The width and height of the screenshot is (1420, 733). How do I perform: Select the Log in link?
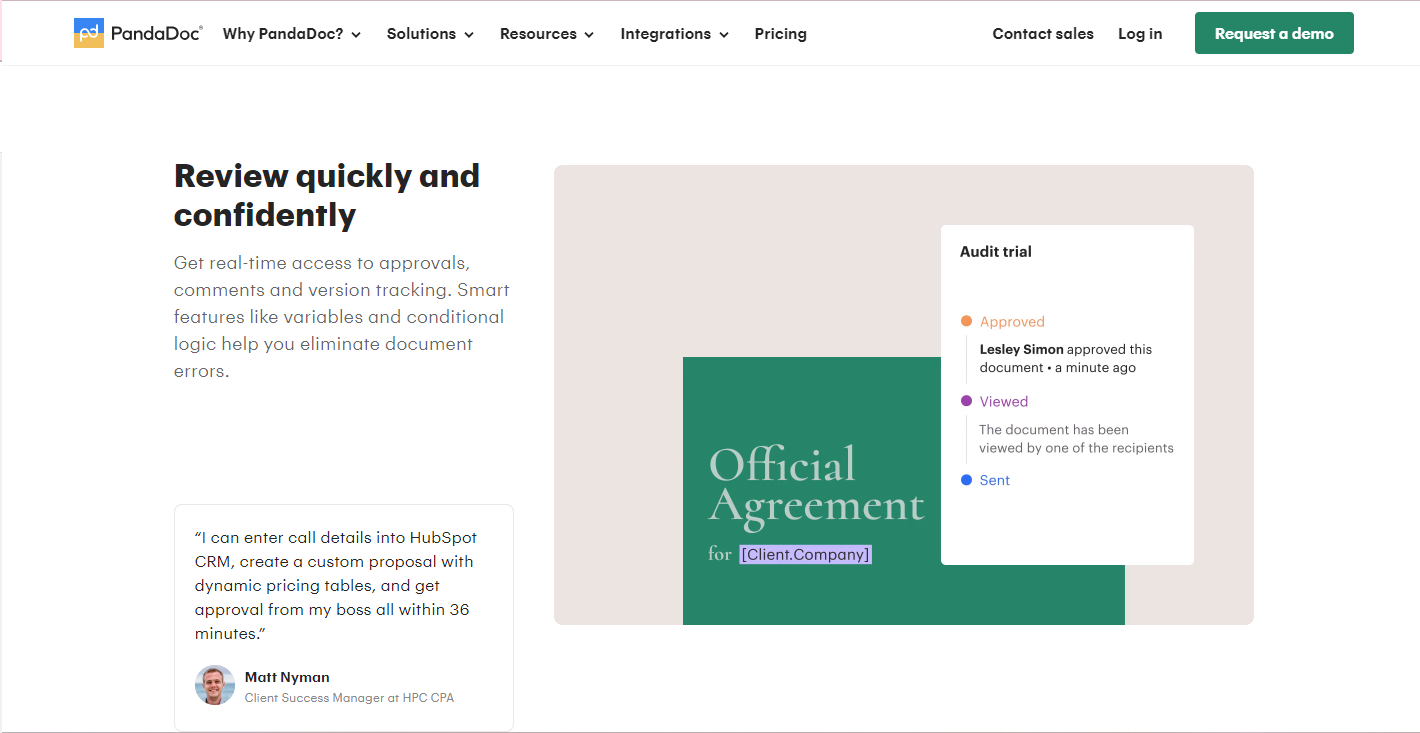point(1140,34)
